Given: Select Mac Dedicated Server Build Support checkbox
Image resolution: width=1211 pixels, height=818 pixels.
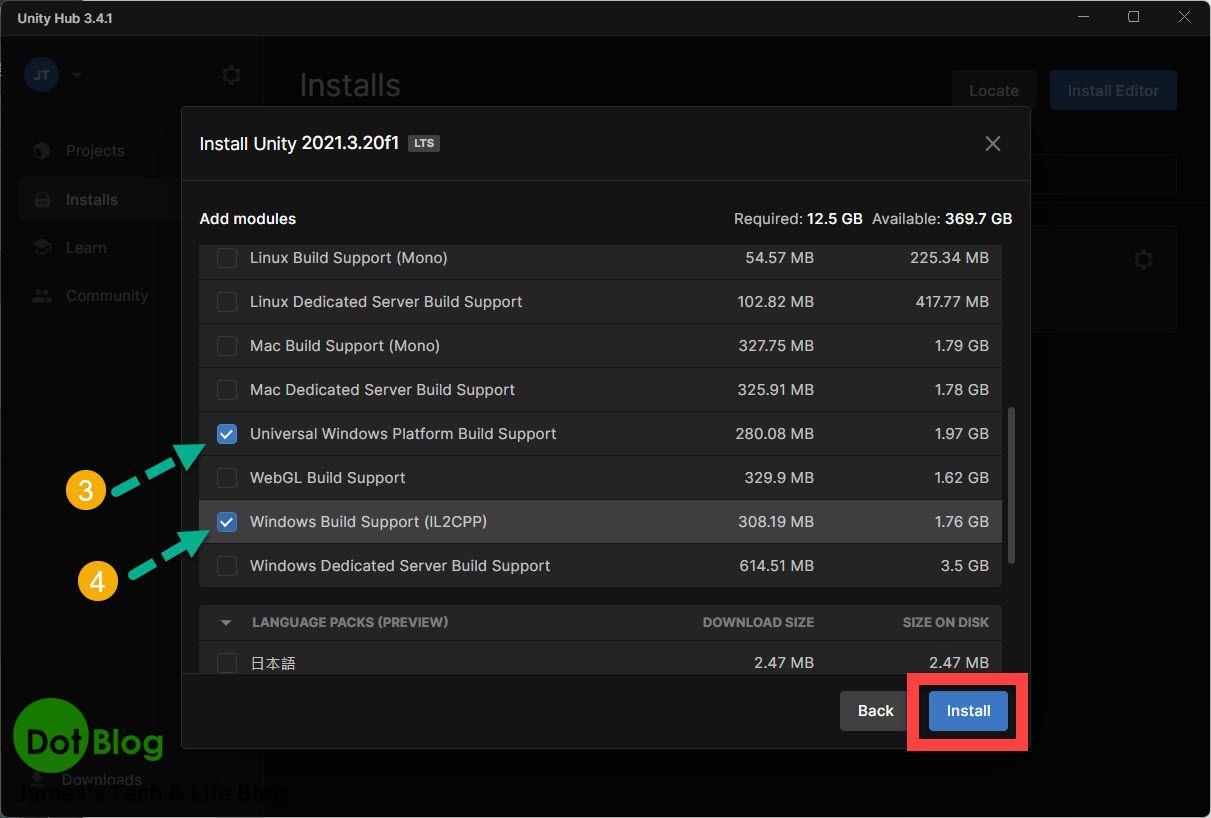Looking at the screenshot, I should pos(227,390).
